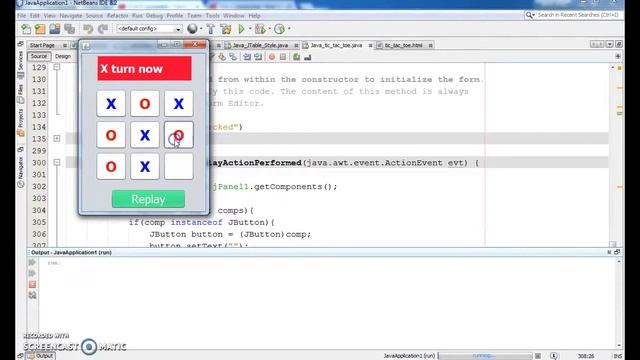Click the Shift Line Right icon
This screenshot has height=360, width=640.
coord(258,57)
